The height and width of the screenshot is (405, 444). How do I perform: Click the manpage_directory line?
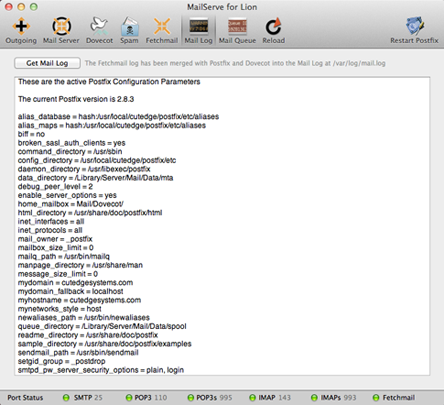click(x=80, y=265)
